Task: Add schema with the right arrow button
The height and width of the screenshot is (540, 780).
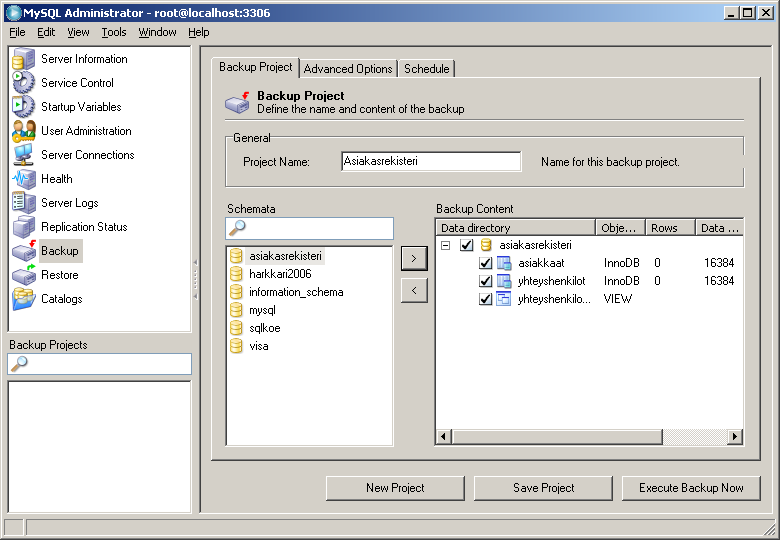Action: [x=414, y=258]
